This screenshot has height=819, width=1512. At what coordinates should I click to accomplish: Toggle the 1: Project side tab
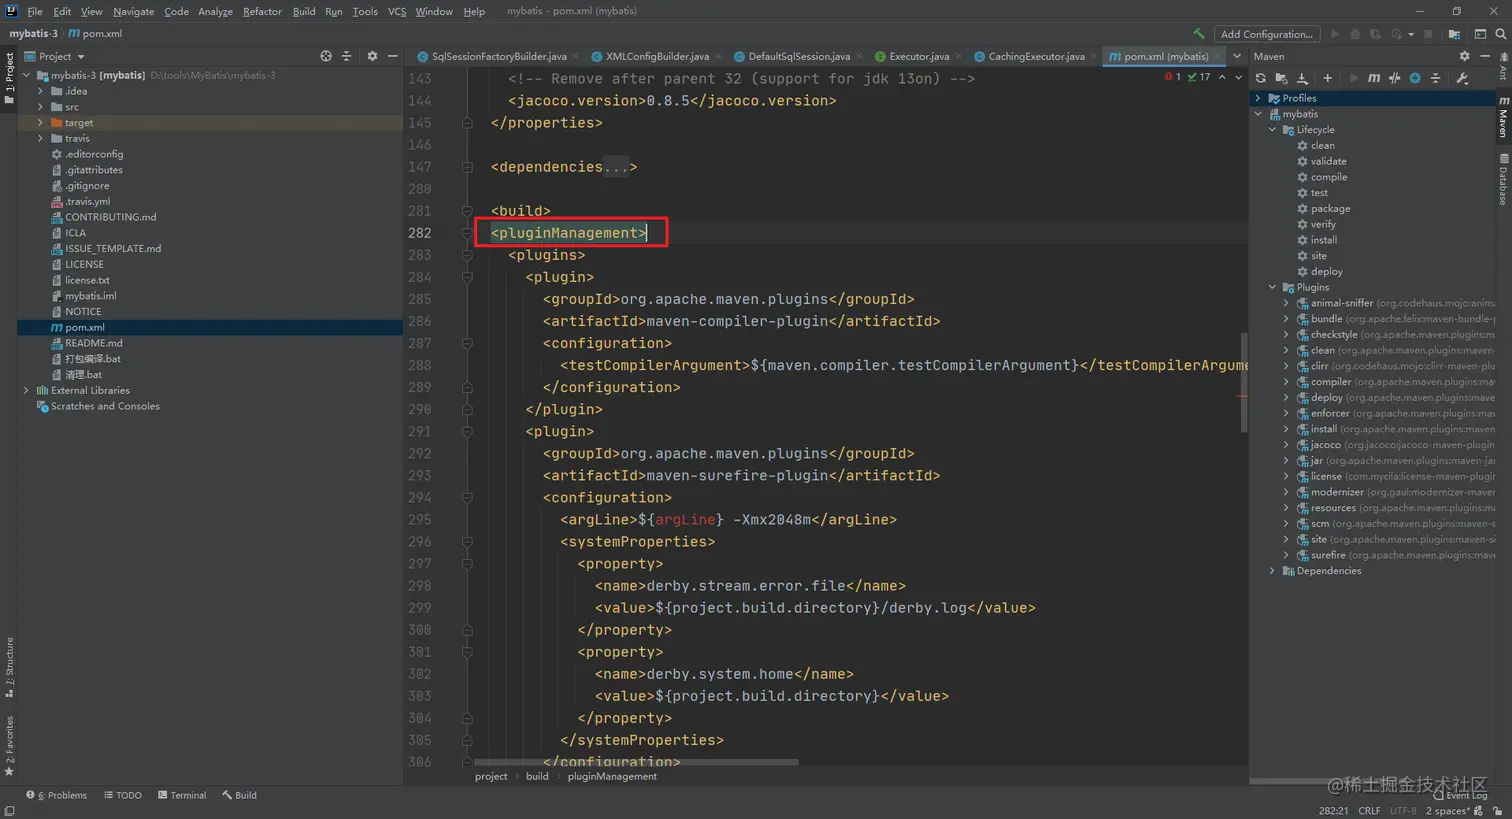coord(9,79)
